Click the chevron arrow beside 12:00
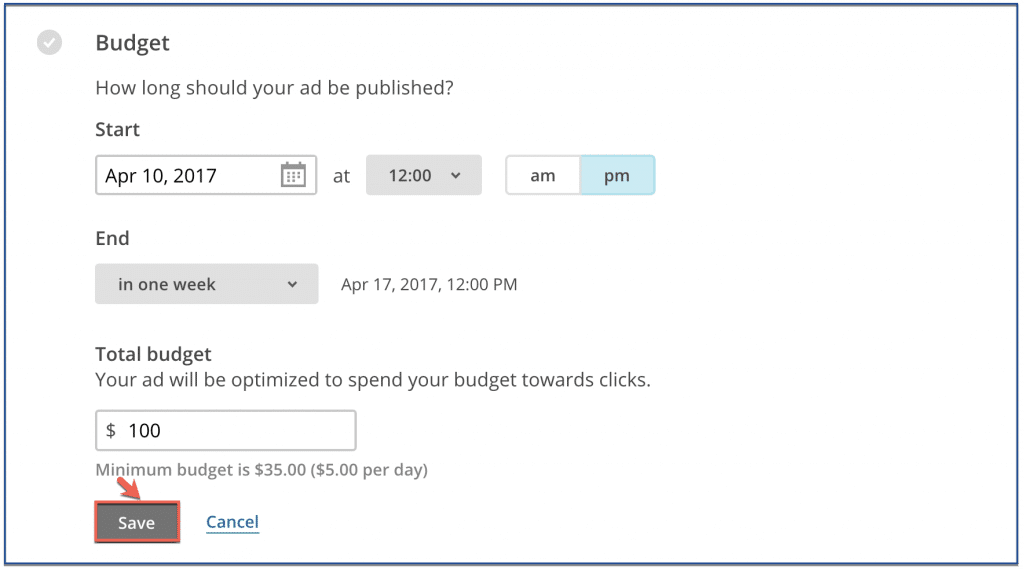This screenshot has height=570, width=1024. [x=456, y=175]
